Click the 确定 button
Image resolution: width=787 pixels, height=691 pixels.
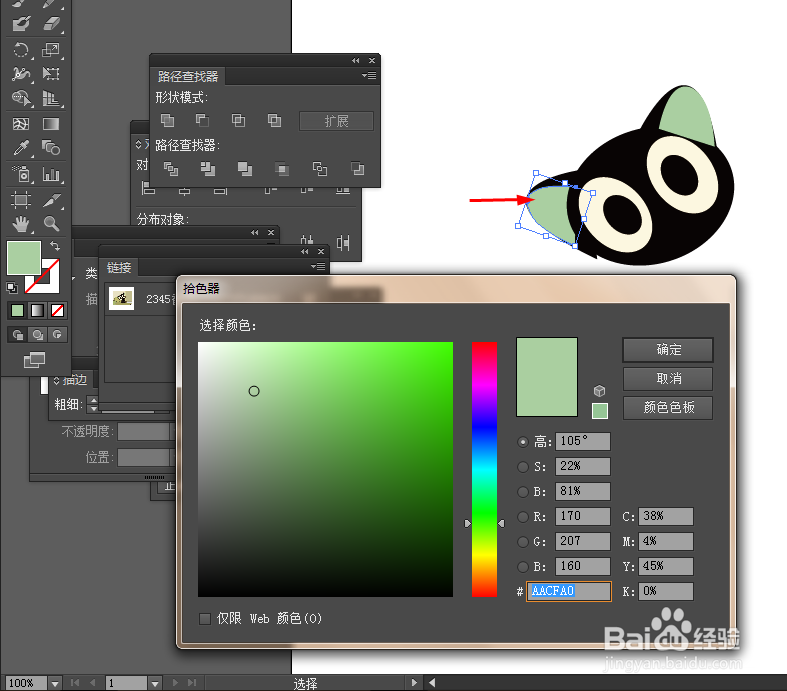pyautogui.click(x=668, y=350)
